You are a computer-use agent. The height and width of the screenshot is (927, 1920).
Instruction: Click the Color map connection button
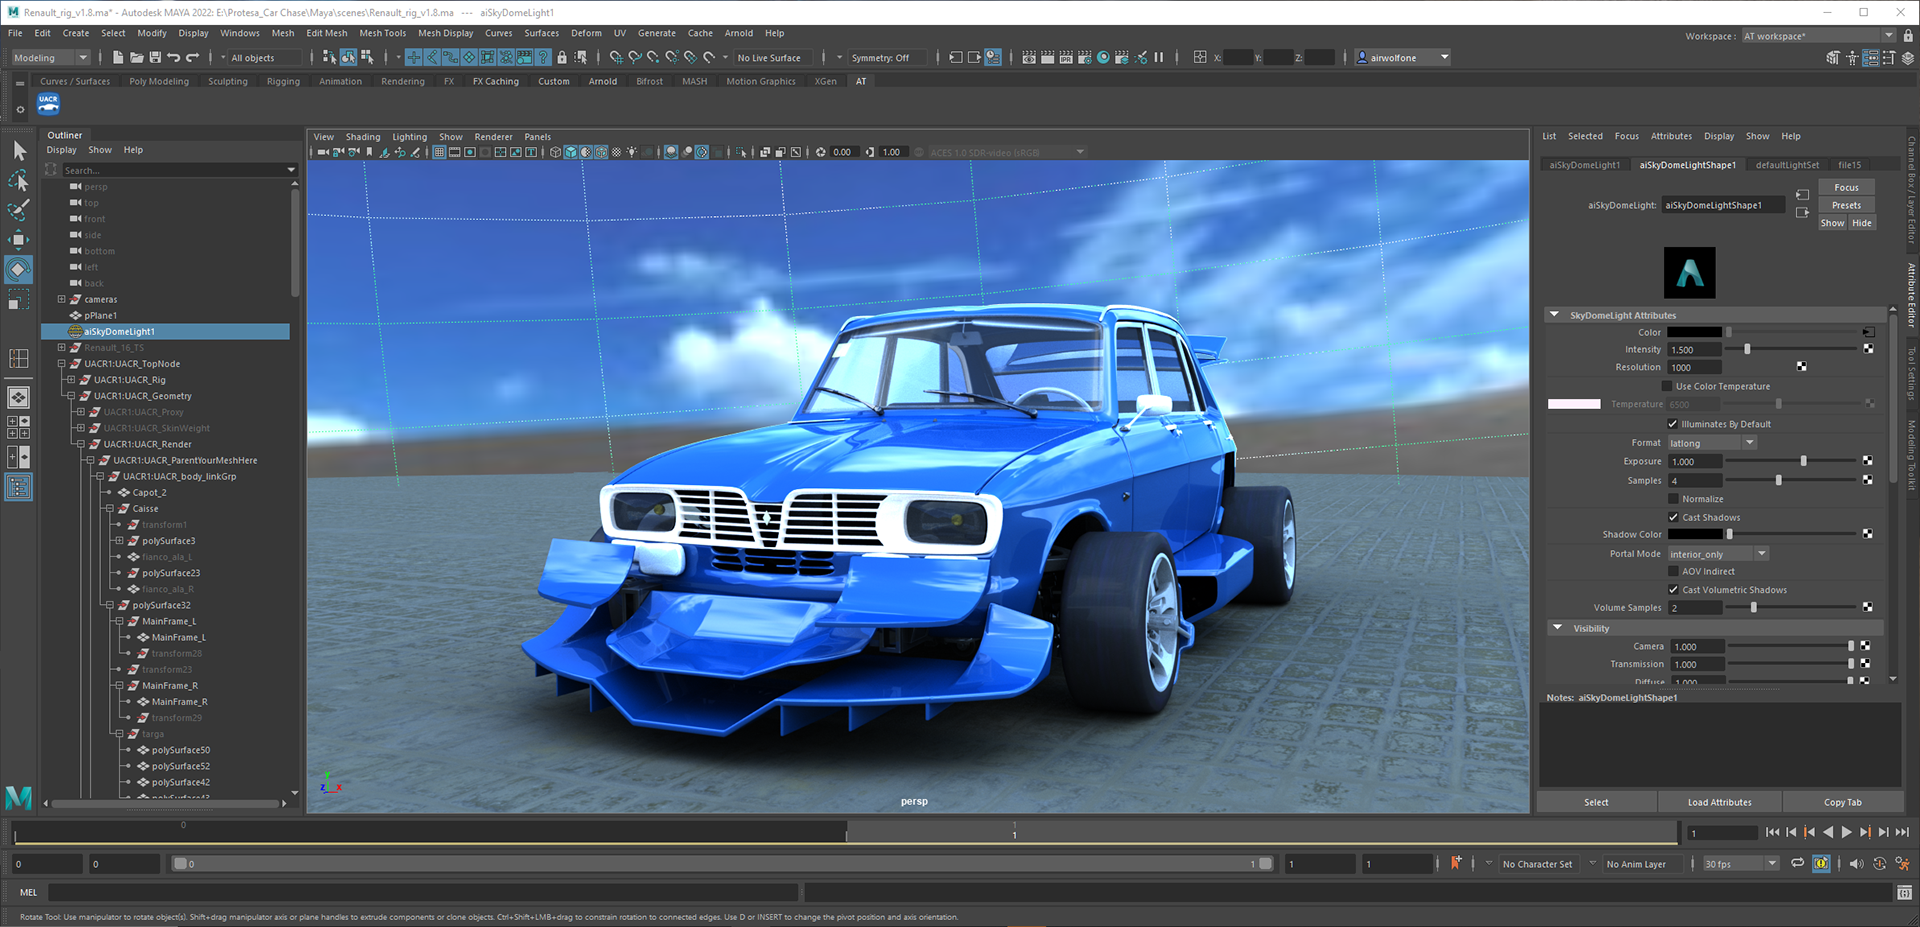point(1868,332)
